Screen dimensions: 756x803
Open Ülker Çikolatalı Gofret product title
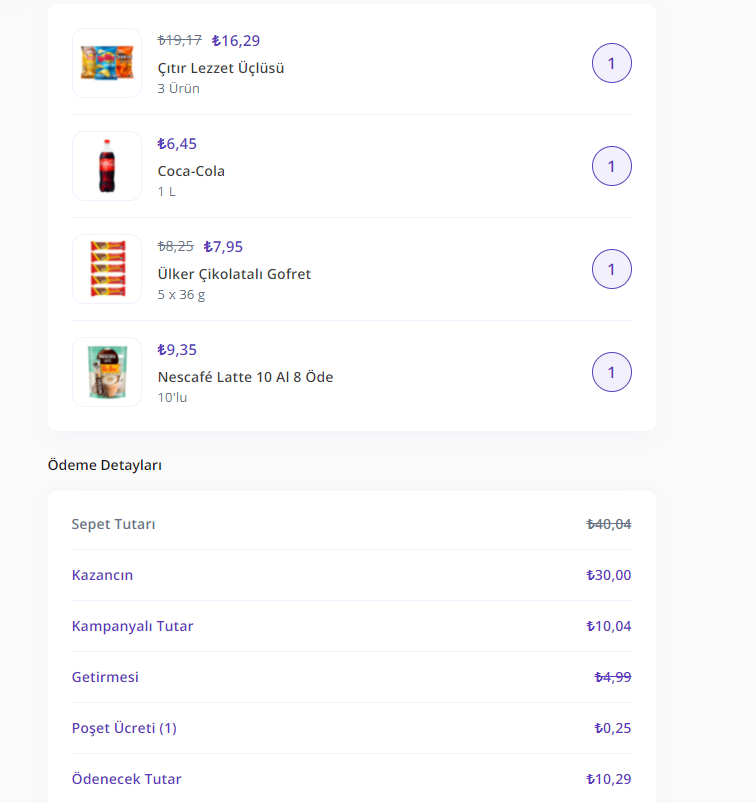[234, 274]
